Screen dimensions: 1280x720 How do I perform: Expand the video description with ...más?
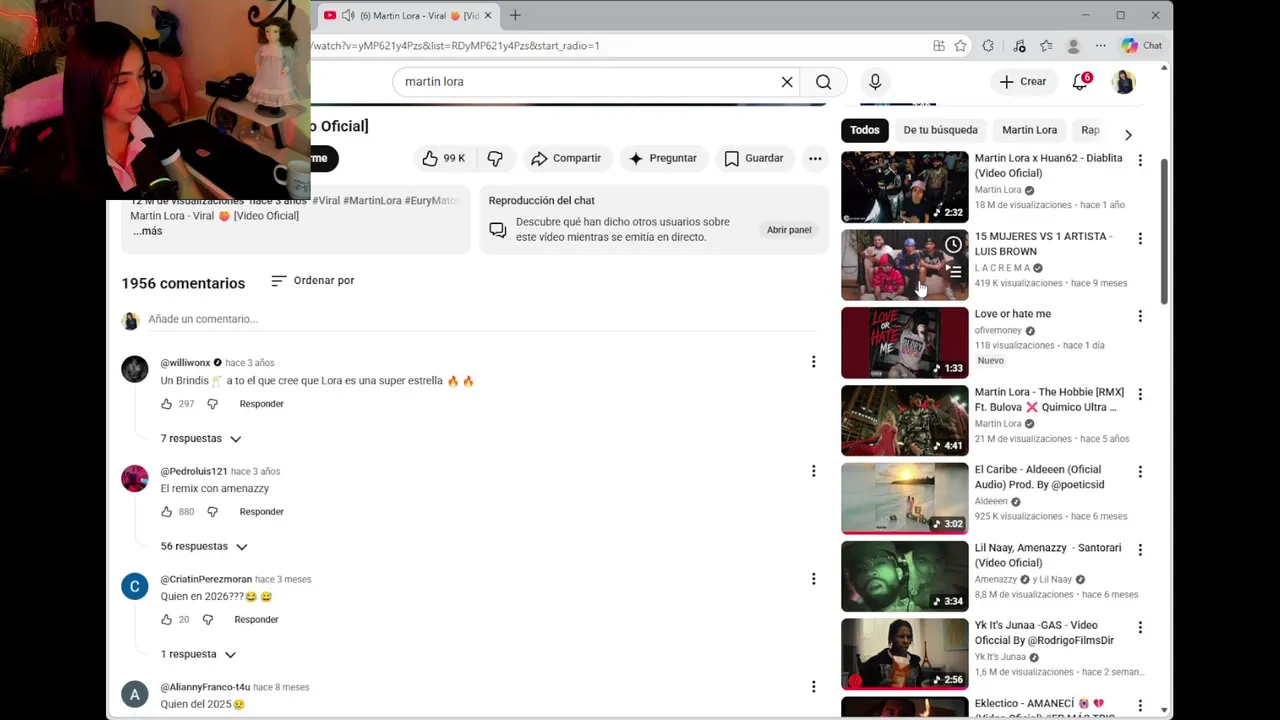coord(147,231)
